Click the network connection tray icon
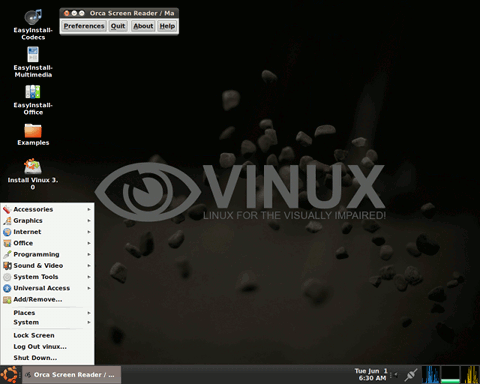The width and height of the screenshot is (480, 384). tap(411, 375)
